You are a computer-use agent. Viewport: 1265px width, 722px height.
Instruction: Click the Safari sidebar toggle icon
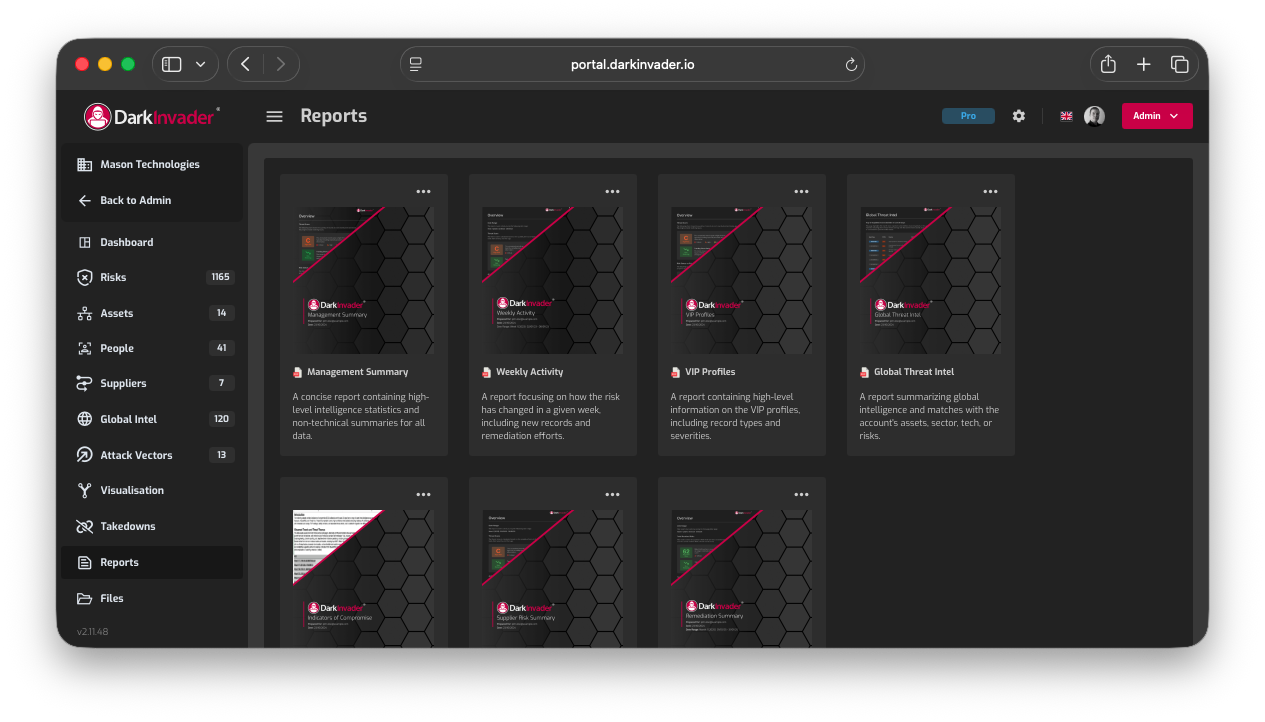(172, 64)
